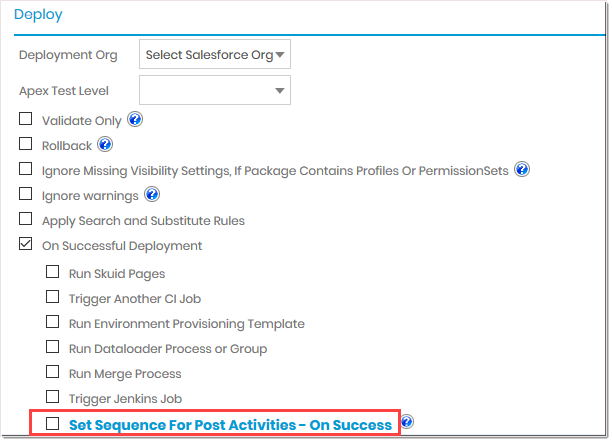Expand the Apex Test Level dropdown
Viewport: 612px width, 442px height.
tap(216, 91)
